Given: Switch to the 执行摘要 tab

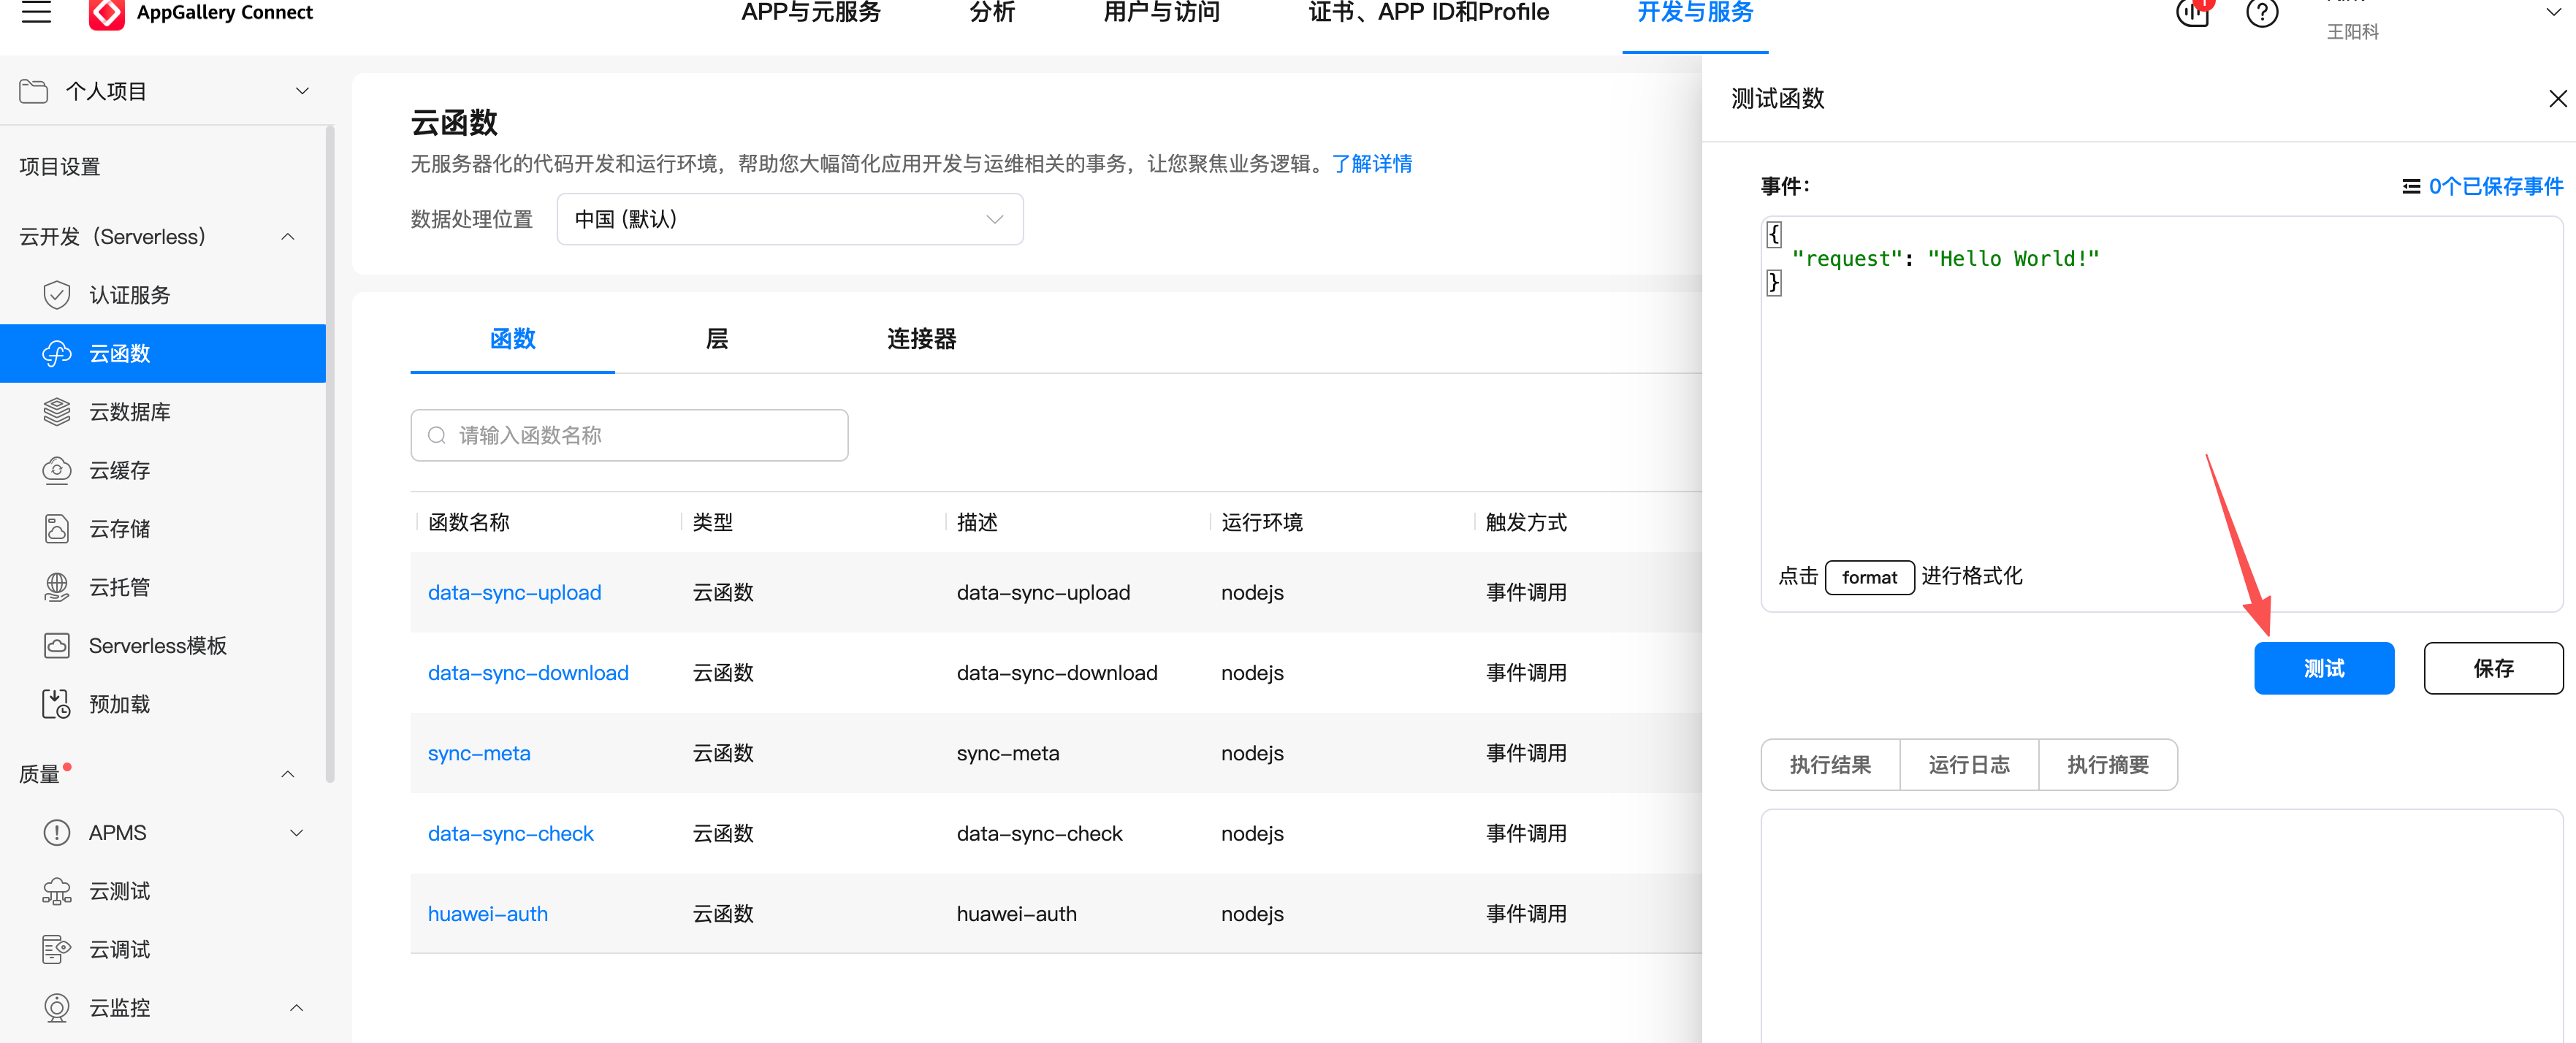Looking at the screenshot, I should 2108,765.
